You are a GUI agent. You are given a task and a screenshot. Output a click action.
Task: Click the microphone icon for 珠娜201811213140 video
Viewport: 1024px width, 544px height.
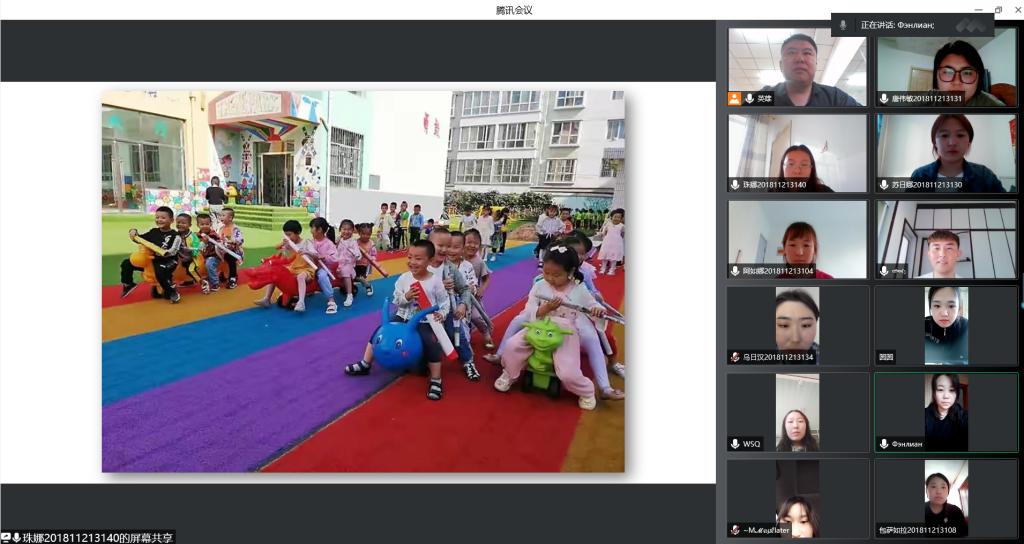tap(735, 185)
